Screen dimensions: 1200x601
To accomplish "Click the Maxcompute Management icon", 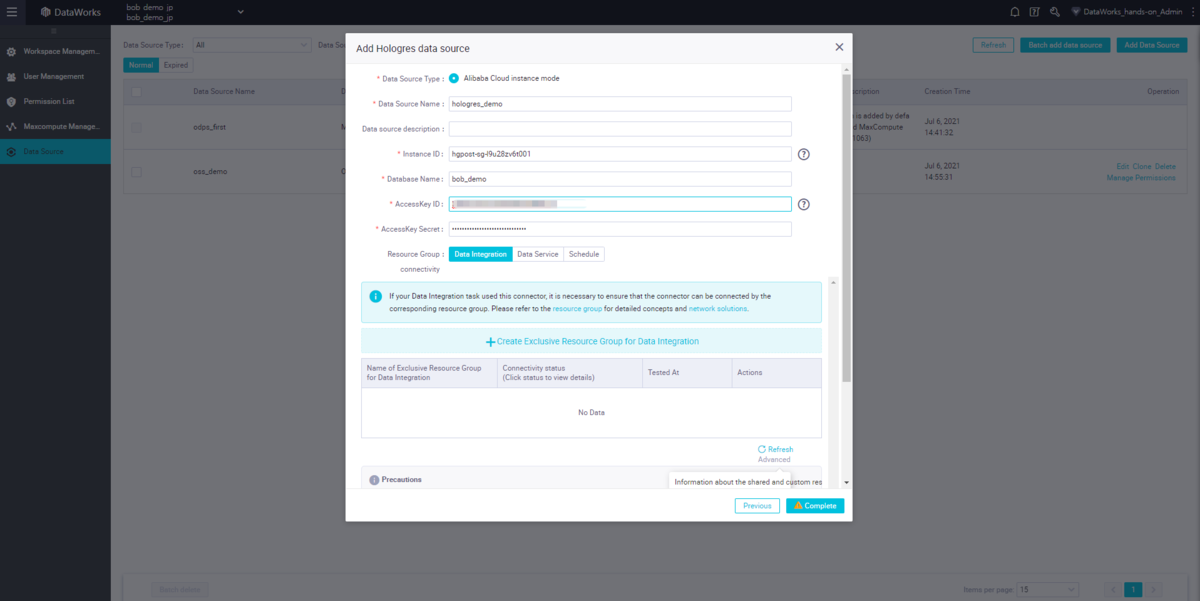I will click(11, 127).
